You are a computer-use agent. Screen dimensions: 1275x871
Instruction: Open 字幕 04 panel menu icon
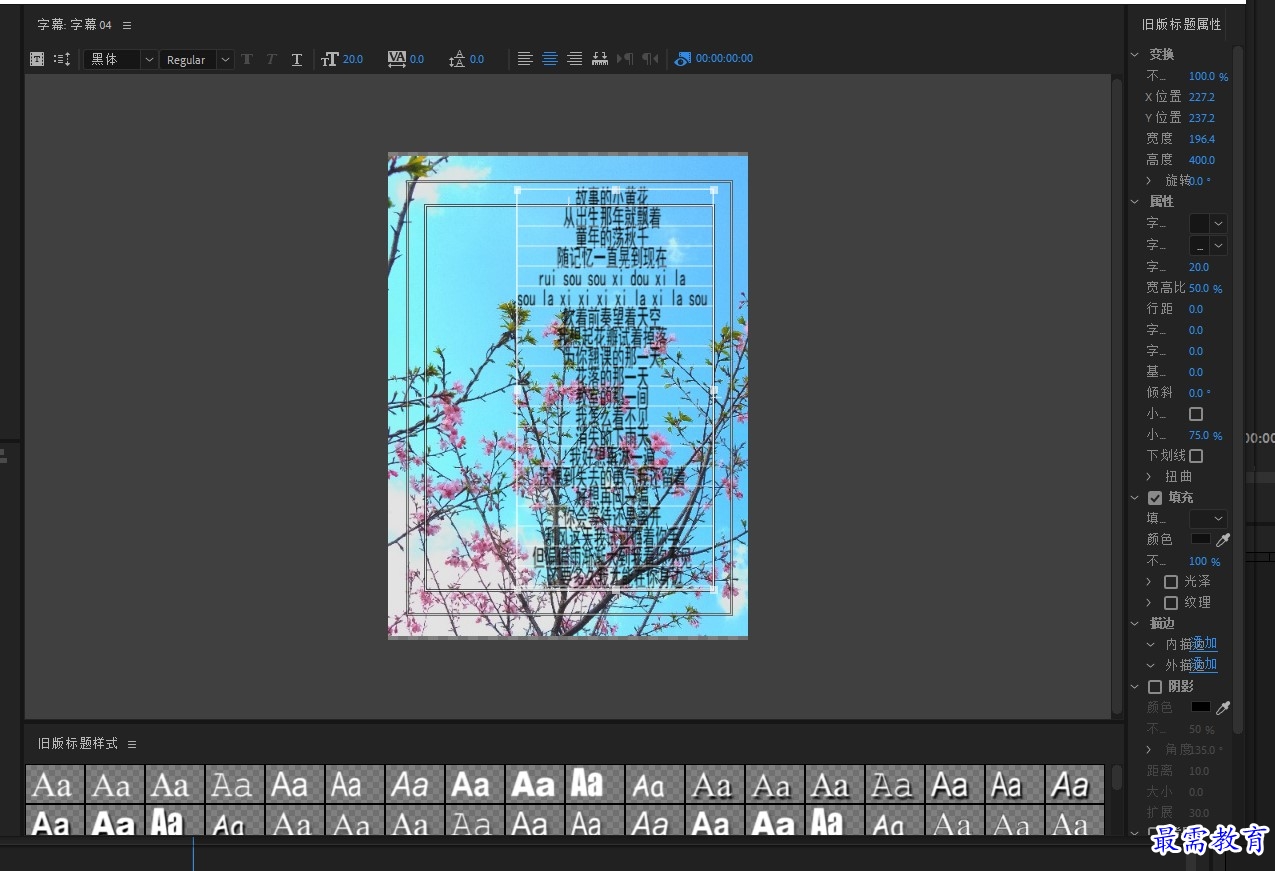point(127,25)
